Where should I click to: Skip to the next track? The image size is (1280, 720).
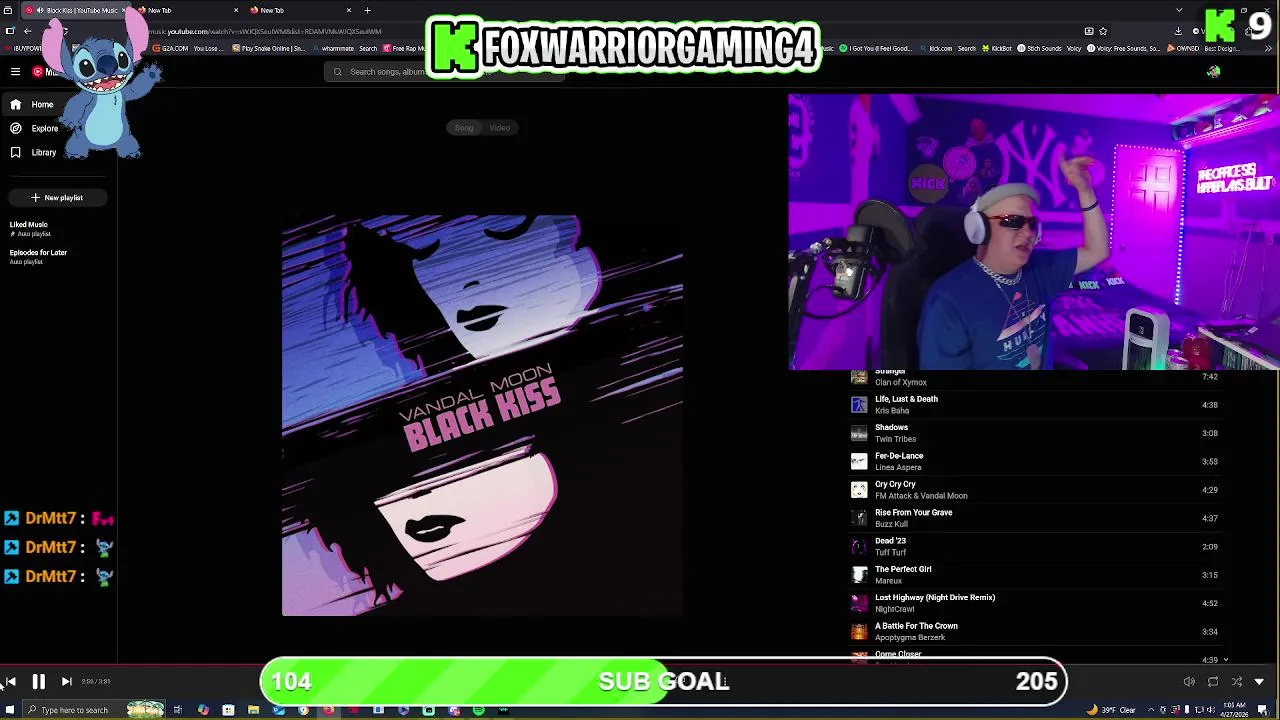(x=66, y=682)
